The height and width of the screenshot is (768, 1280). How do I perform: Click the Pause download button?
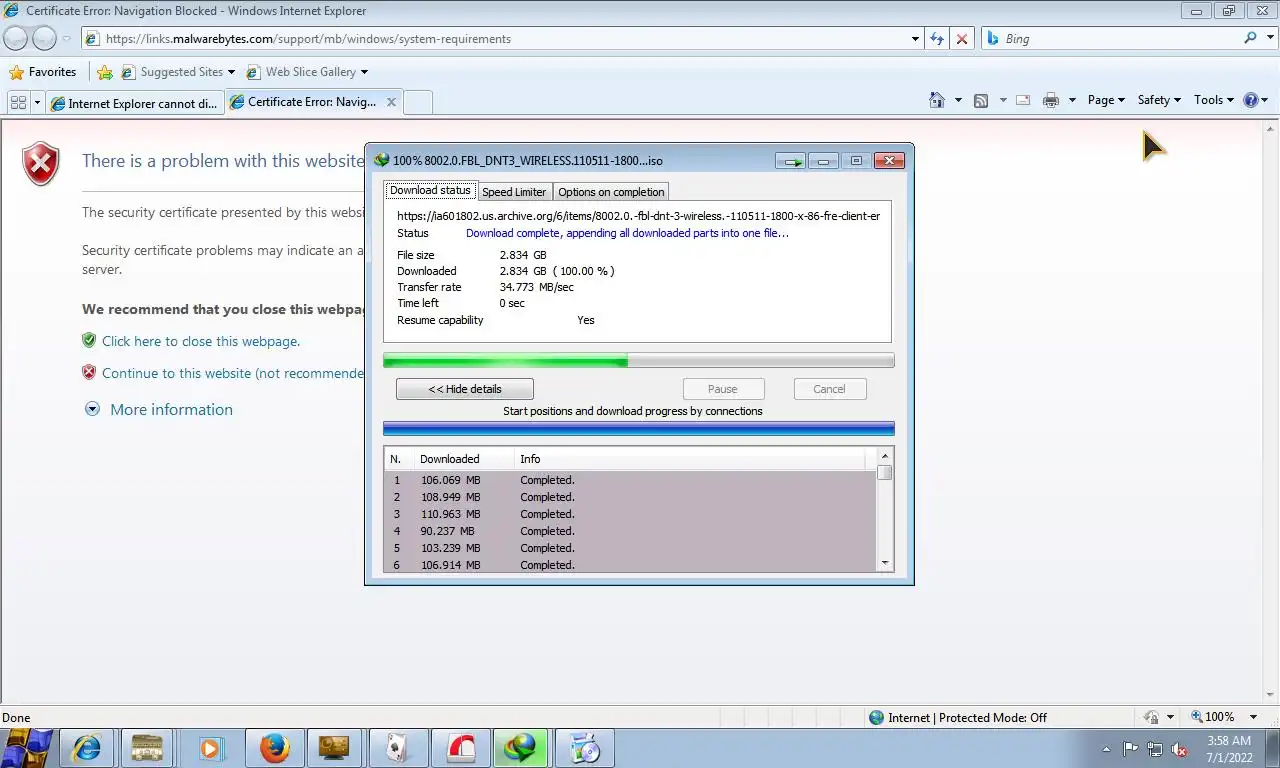click(723, 389)
